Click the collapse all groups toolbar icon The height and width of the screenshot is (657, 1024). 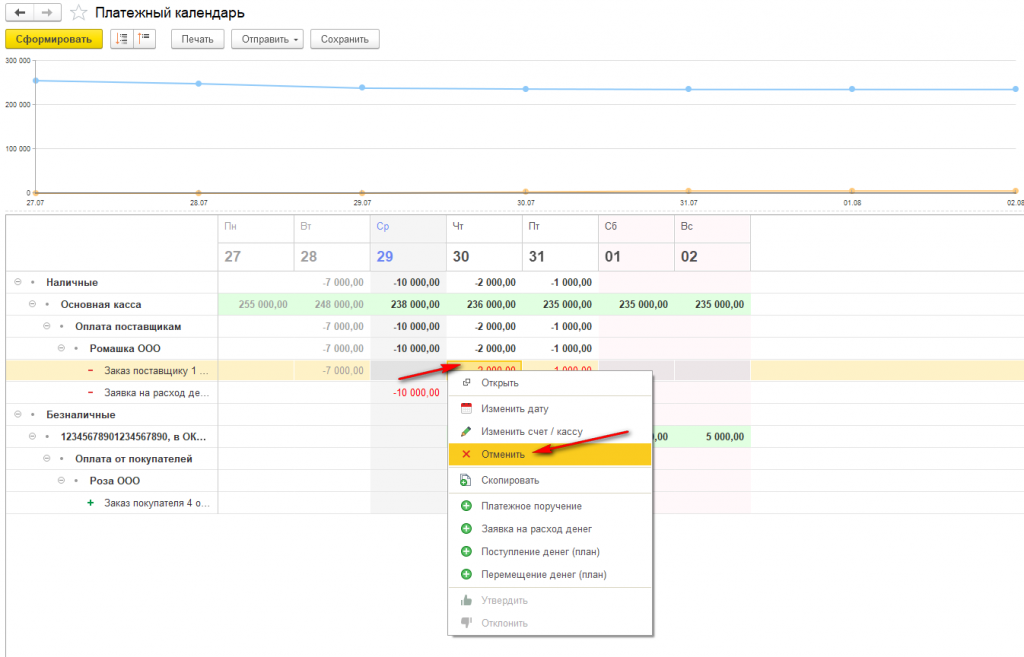(144, 39)
